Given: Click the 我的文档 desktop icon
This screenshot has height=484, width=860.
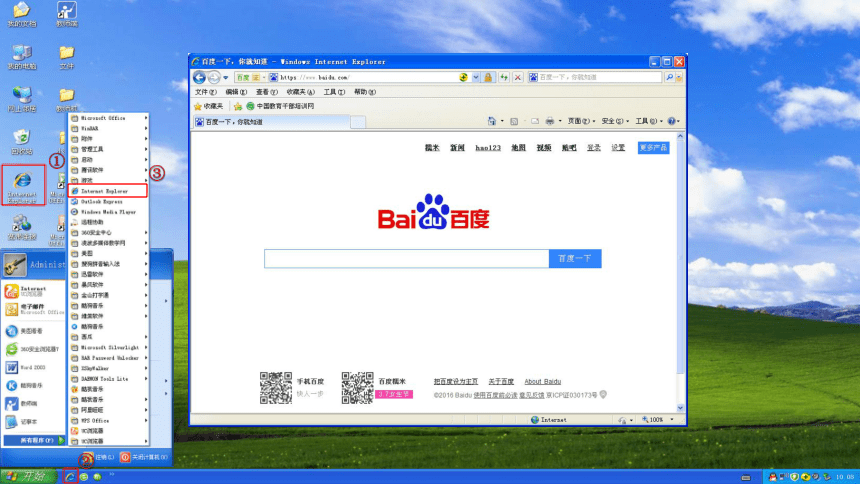Looking at the screenshot, I should tap(22, 14).
